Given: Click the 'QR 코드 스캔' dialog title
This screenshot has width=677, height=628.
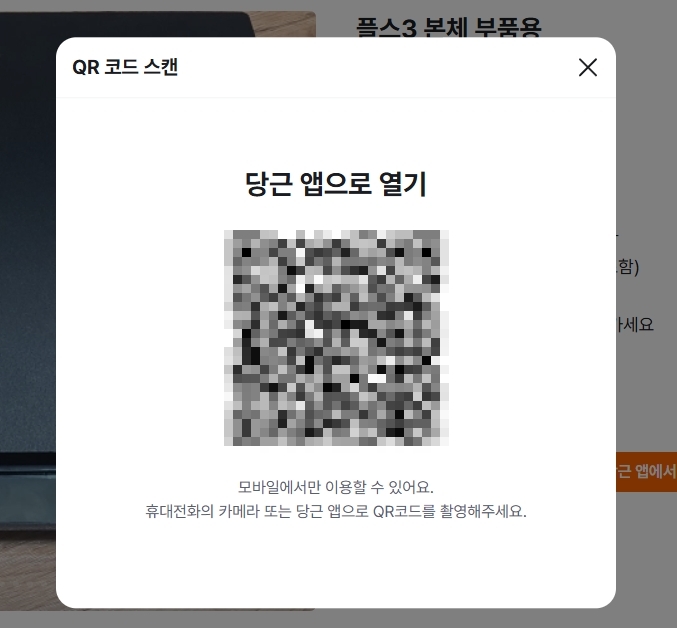Looking at the screenshot, I should coord(125,67).
